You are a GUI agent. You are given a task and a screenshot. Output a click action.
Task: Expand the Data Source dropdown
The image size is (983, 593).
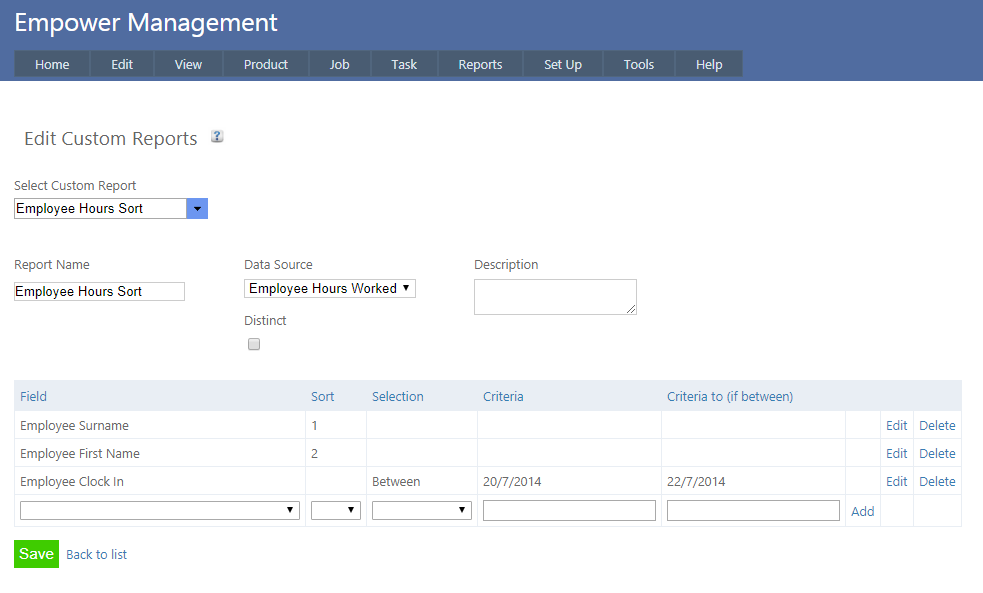click(x=329, y=289)
